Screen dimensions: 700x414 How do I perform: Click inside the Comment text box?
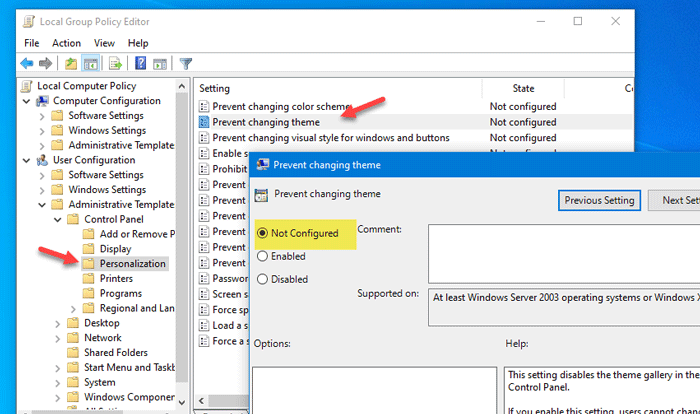[x=564, y=254]
